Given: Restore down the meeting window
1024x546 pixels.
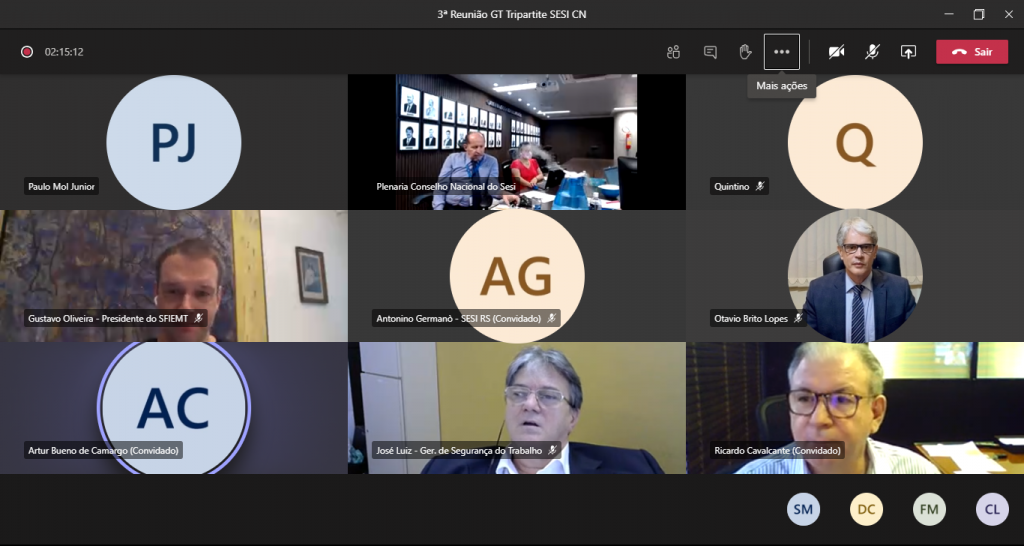Looking at the screenshot, I should (x=979, y=14).
